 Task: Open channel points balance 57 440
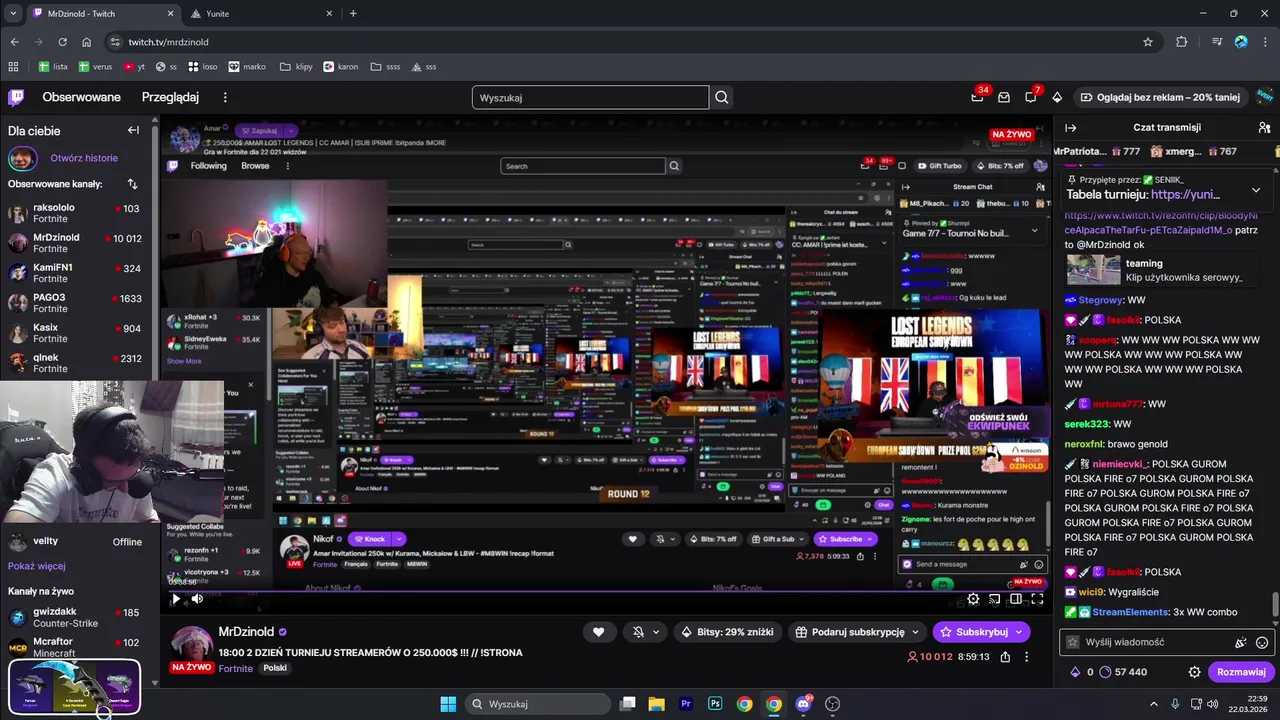point(1122,672)
